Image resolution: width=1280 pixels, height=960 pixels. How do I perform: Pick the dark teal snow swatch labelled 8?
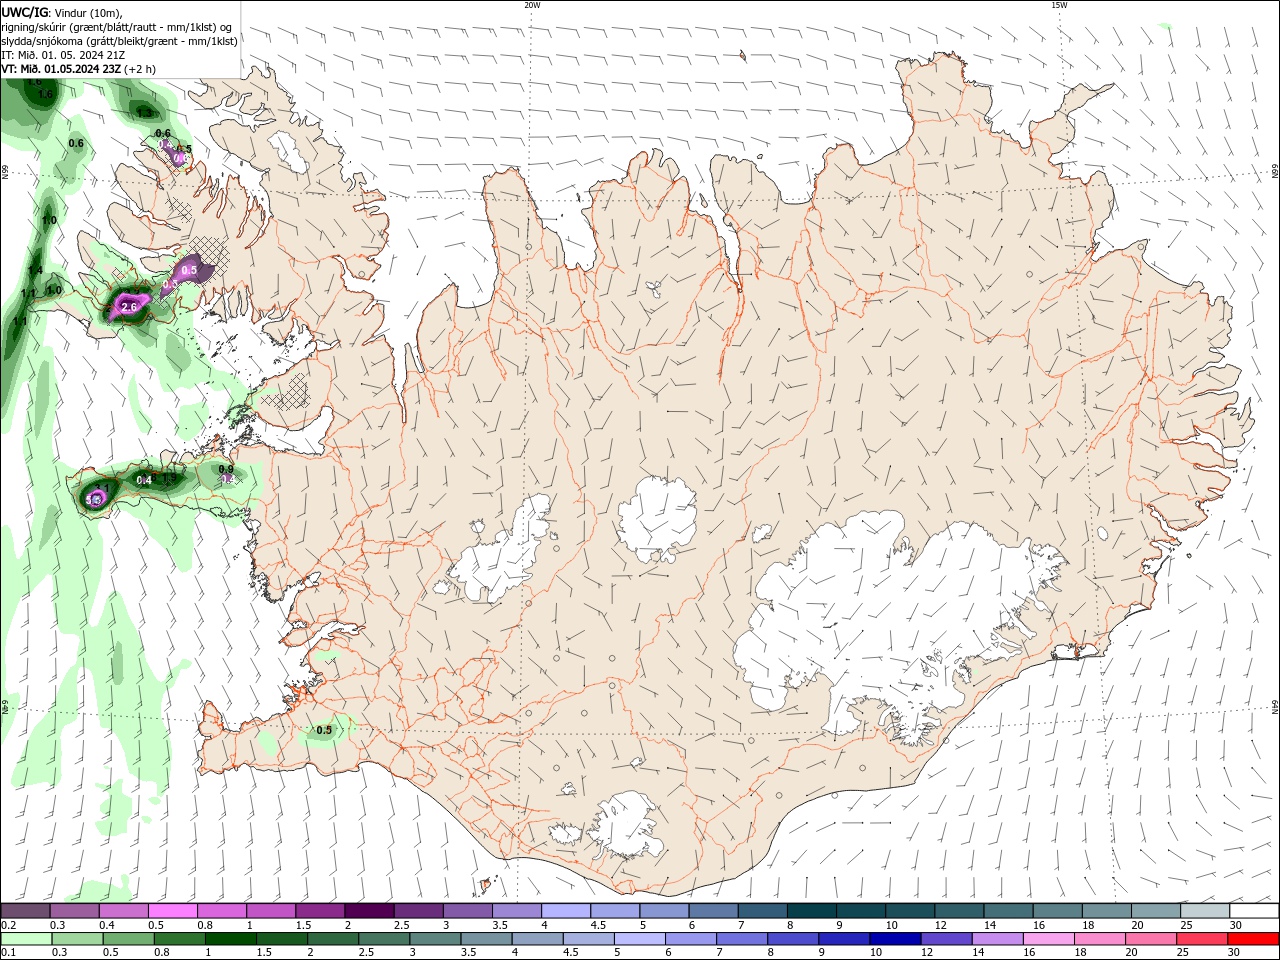[x=812, y=911]
